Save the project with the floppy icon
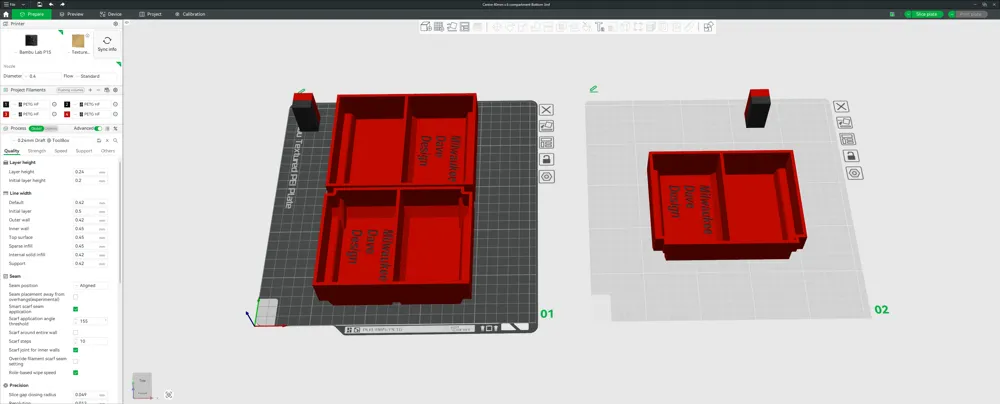Screen dimensions: 1000x404 point(40,4)
